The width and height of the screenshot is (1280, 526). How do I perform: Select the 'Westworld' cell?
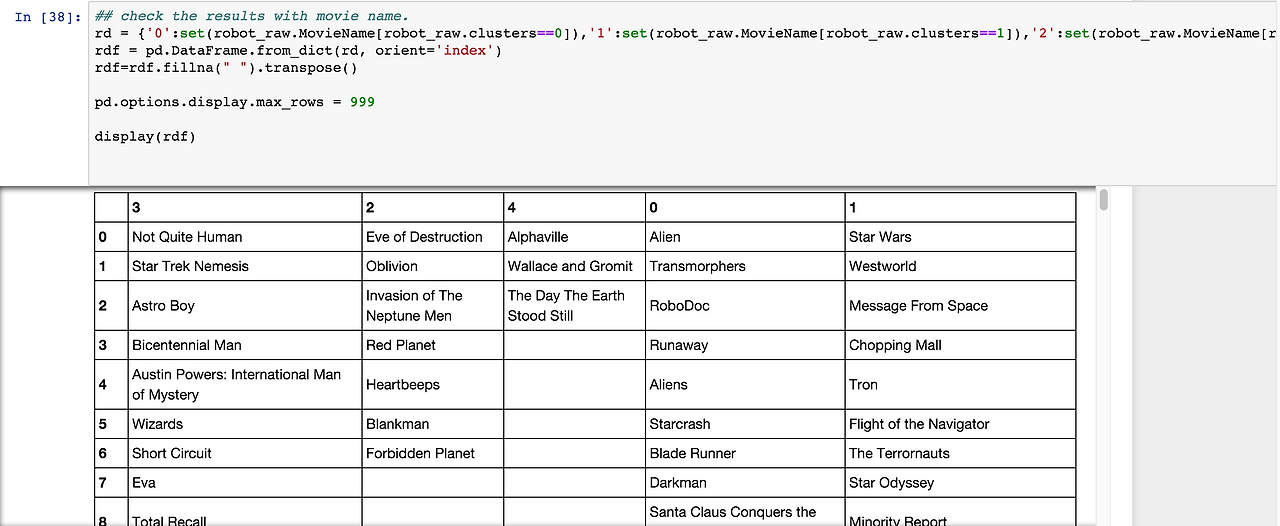960,266
